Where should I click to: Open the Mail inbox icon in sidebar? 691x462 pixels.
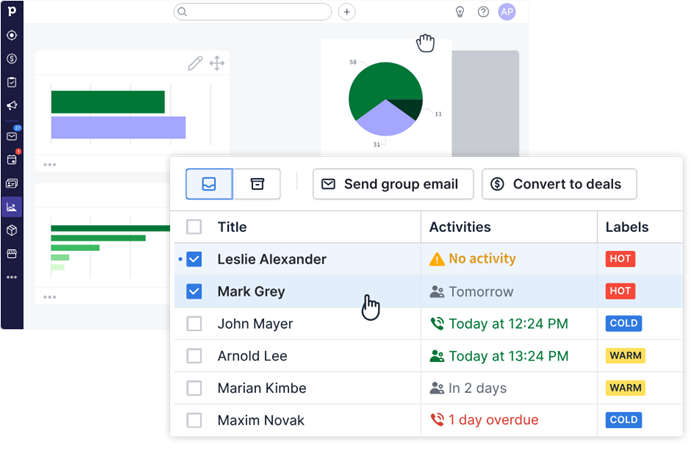pos(12,136)
